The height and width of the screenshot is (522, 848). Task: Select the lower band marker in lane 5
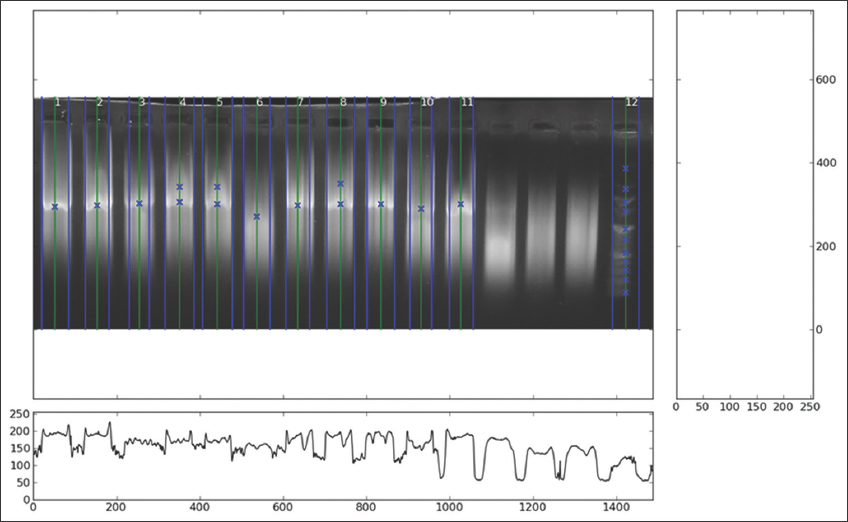coord(217,204)
